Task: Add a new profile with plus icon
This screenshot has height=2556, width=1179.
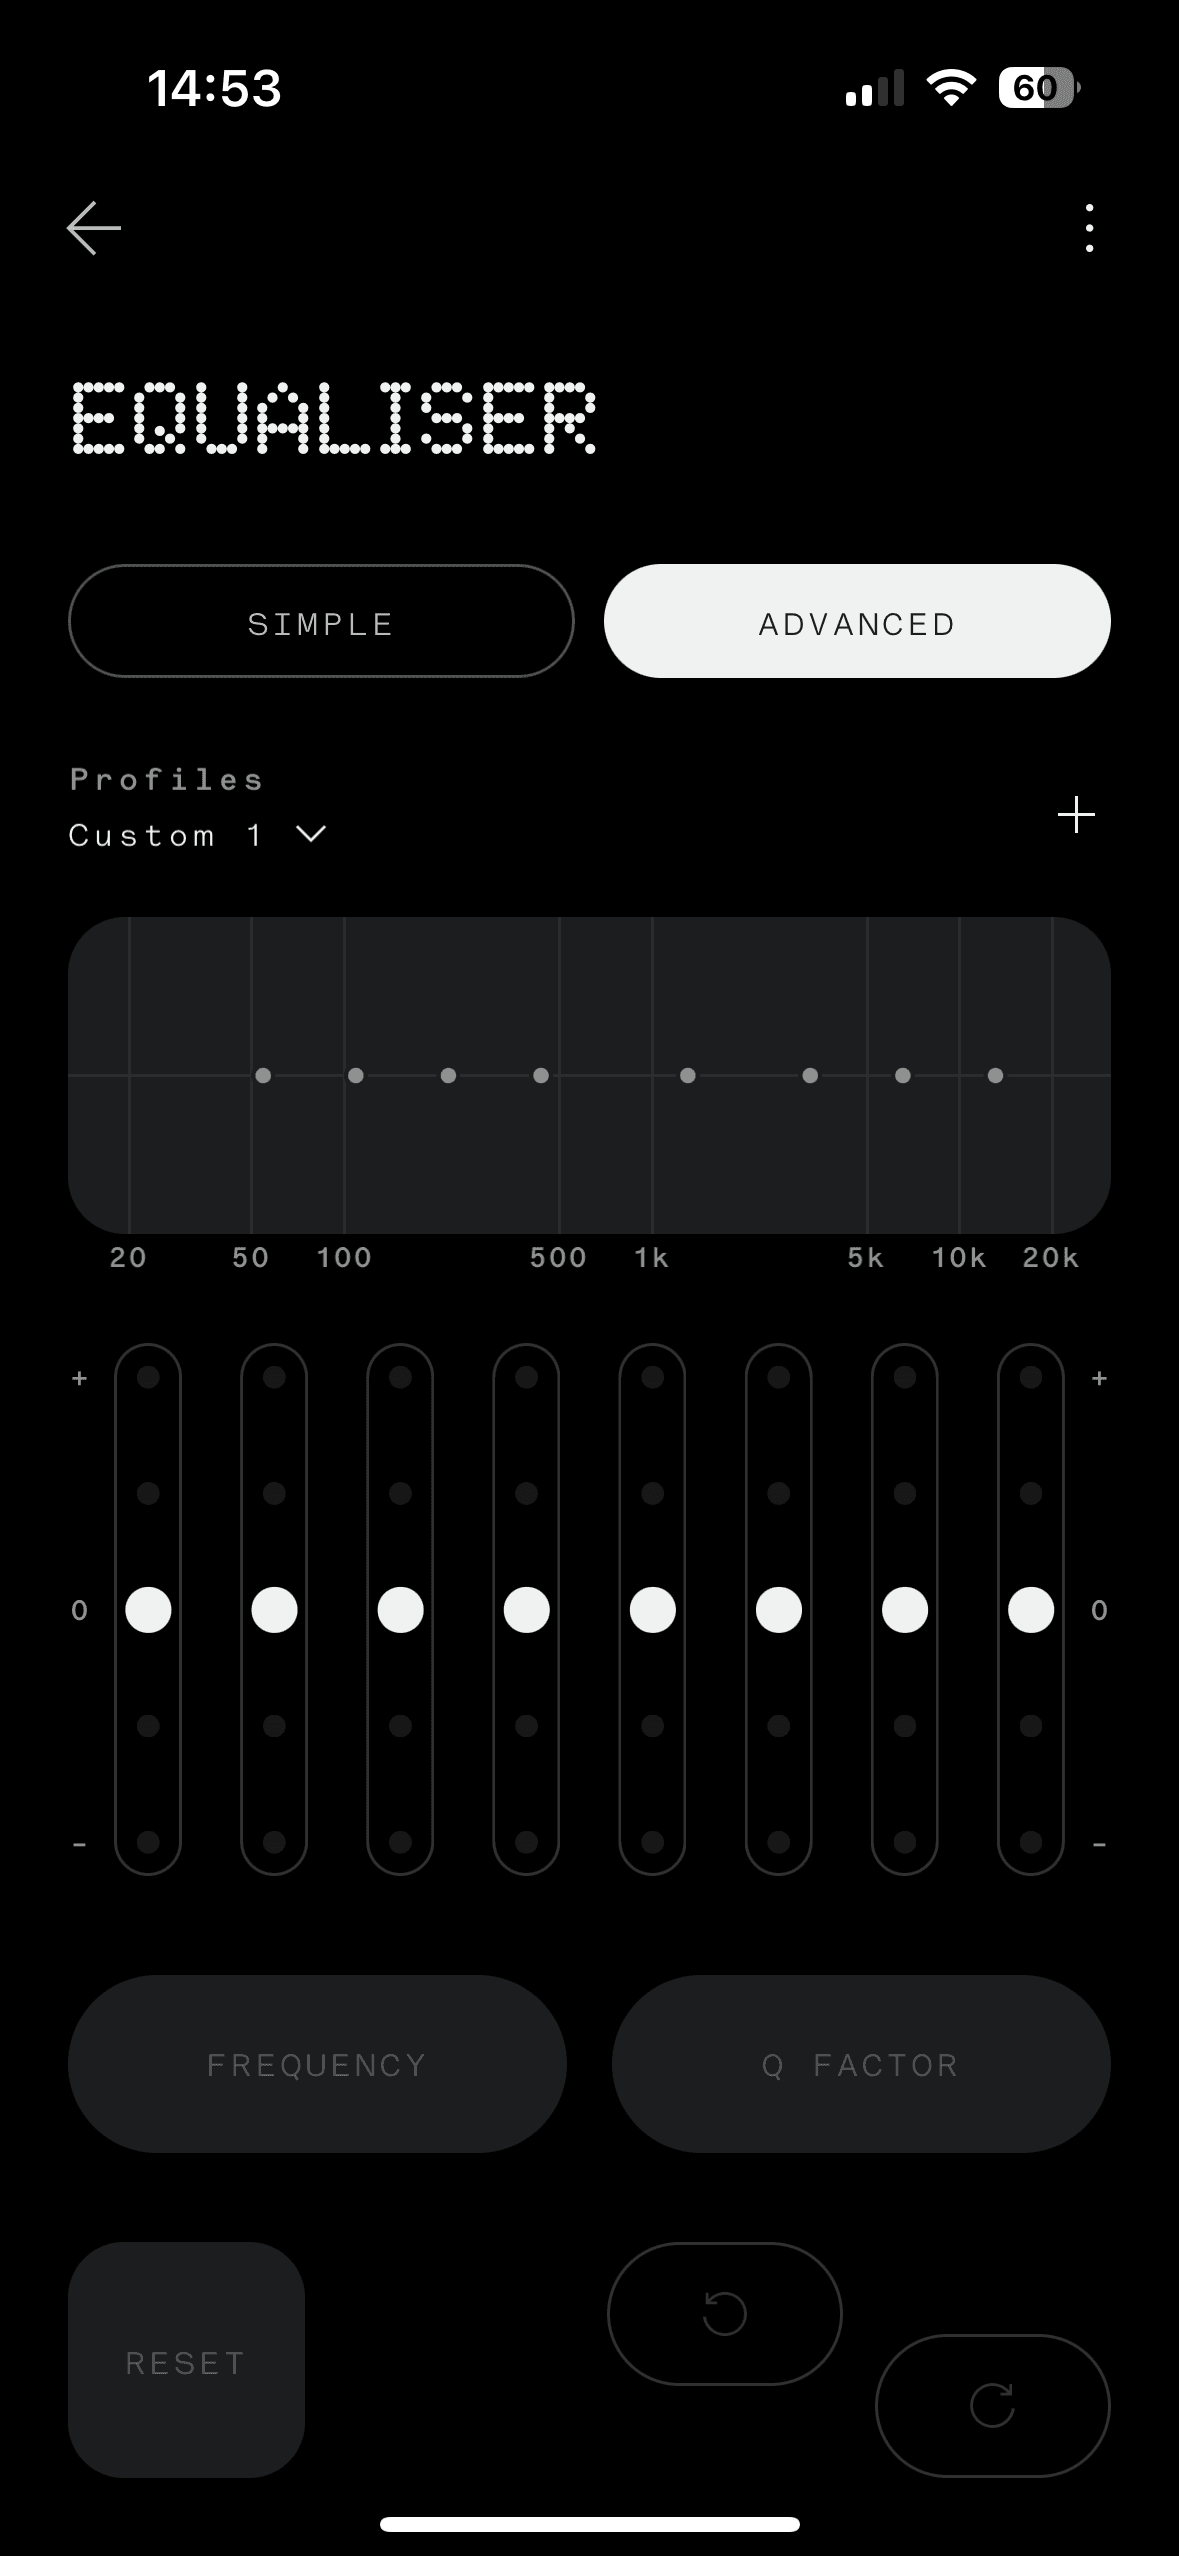Action: pyautogui.click(x=1076, y=815)
